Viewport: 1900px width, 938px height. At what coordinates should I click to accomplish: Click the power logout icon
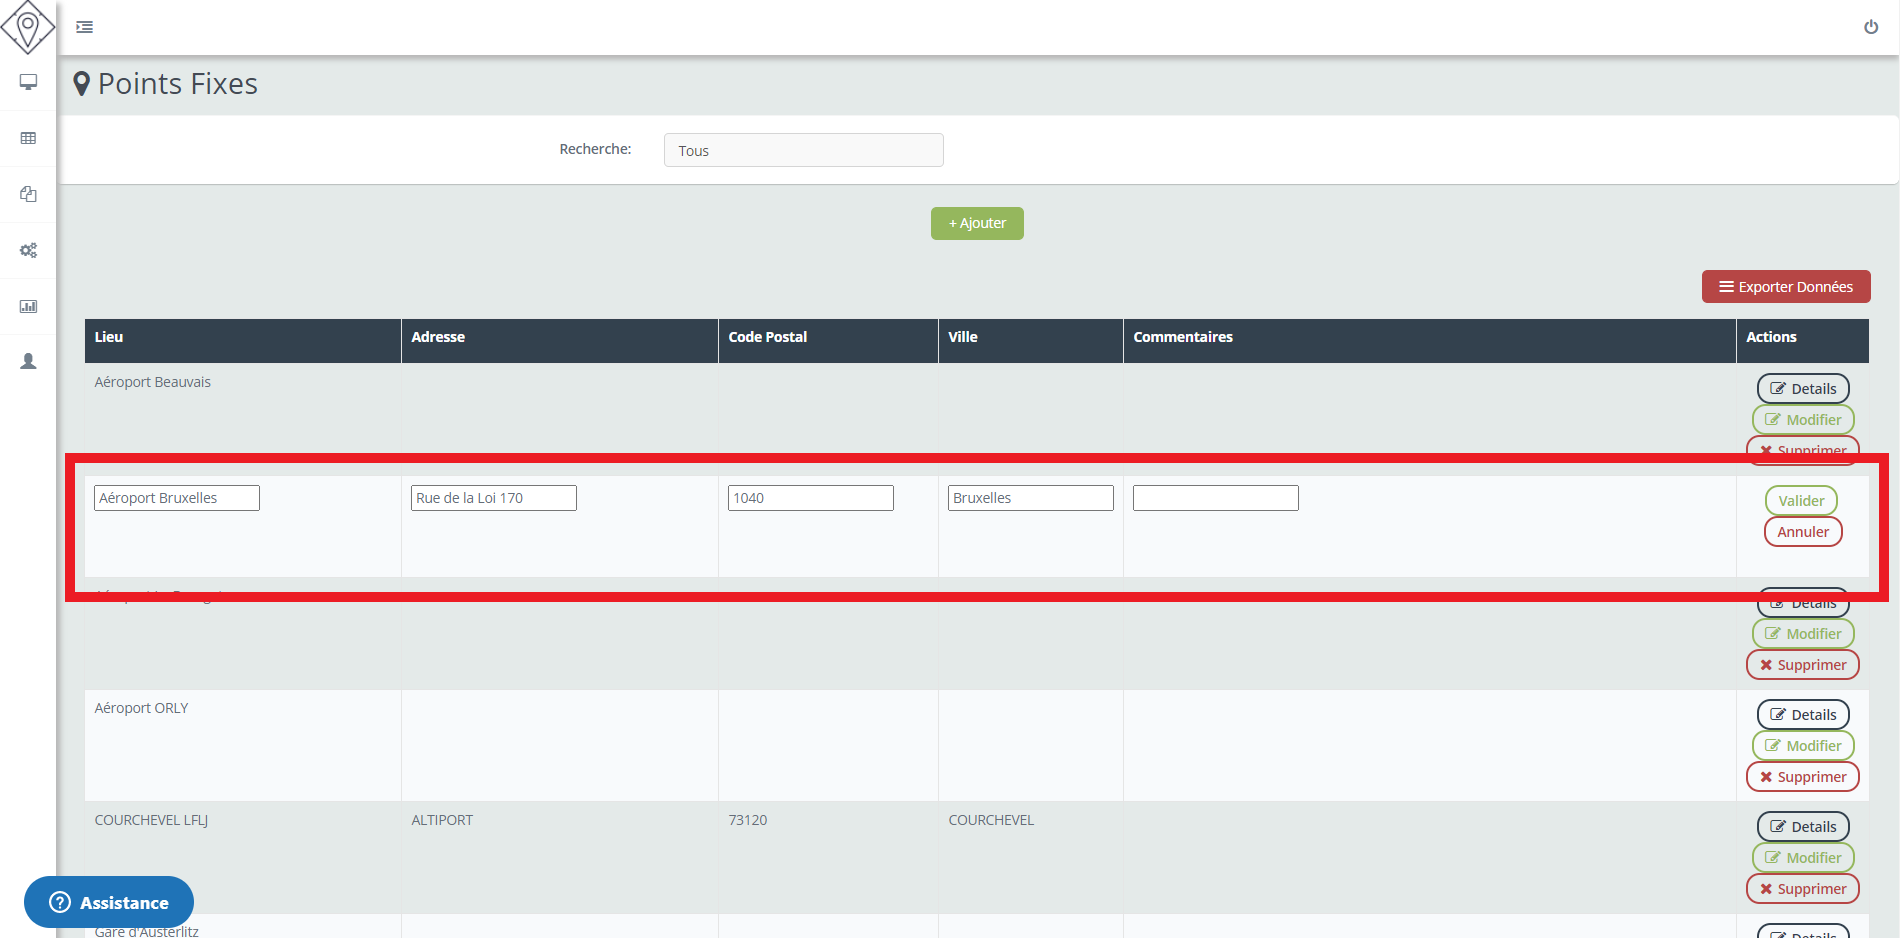1870,27
